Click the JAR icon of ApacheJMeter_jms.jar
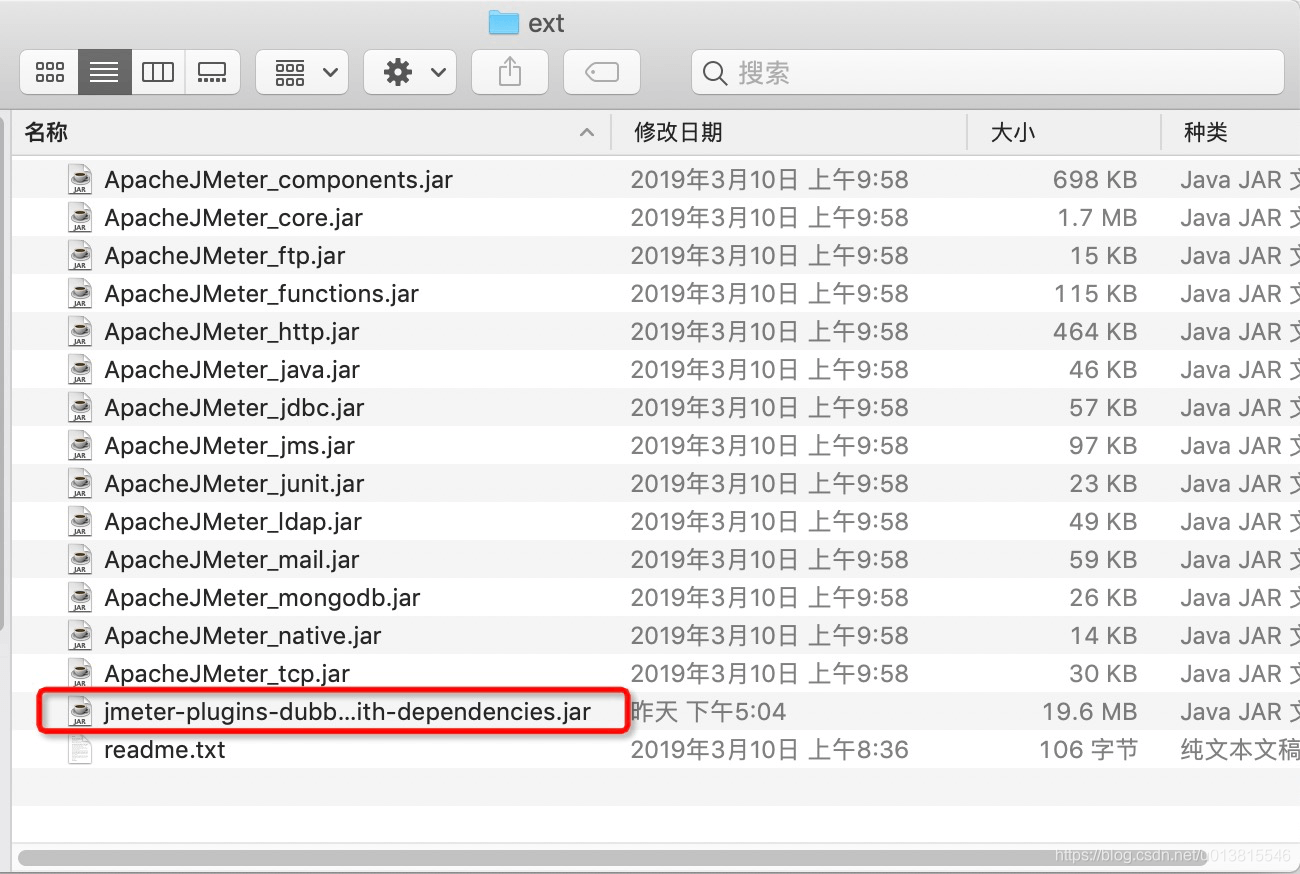This screenshot has width=1300, height=874. click(x=80, y=446)
